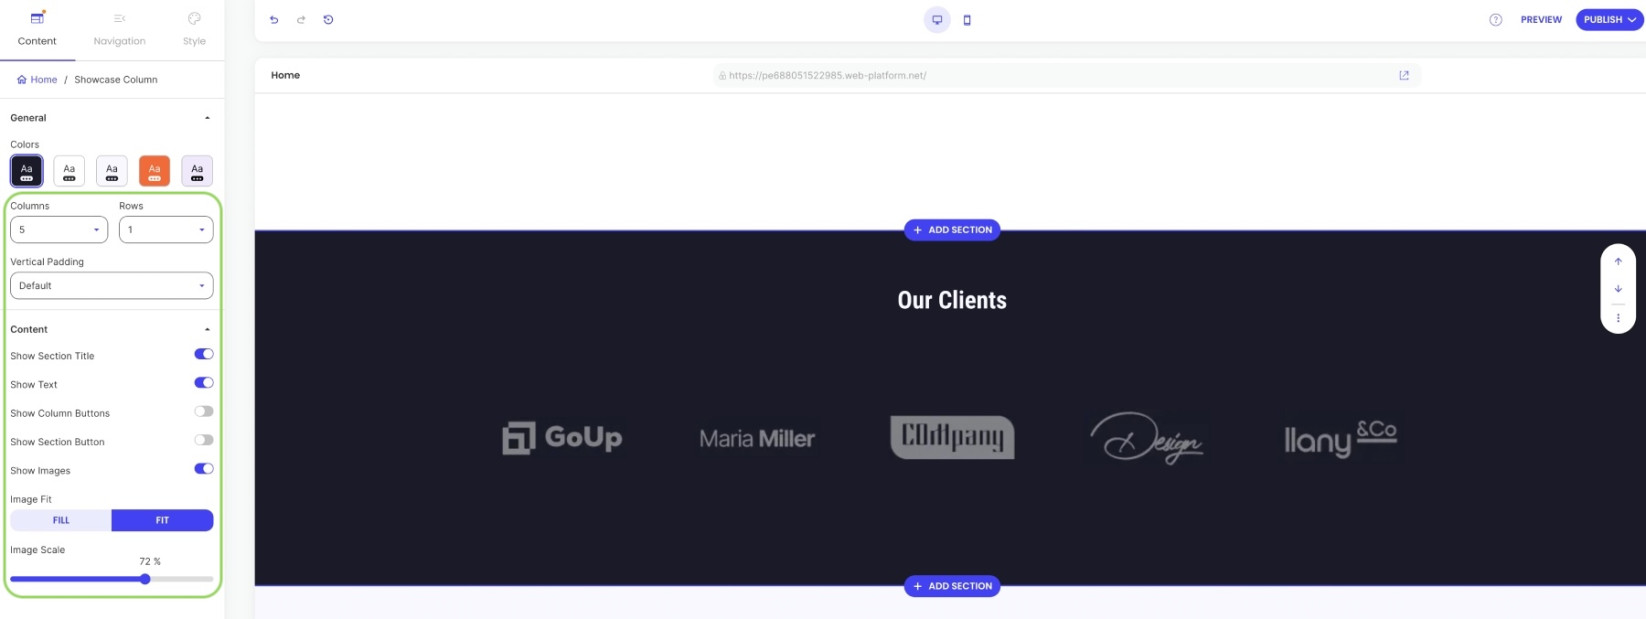Image resolution: width=1646 pixels, height=619 pixels.
Task: Select the llany & Co client logo
Action: click(x=1340, y=438)
